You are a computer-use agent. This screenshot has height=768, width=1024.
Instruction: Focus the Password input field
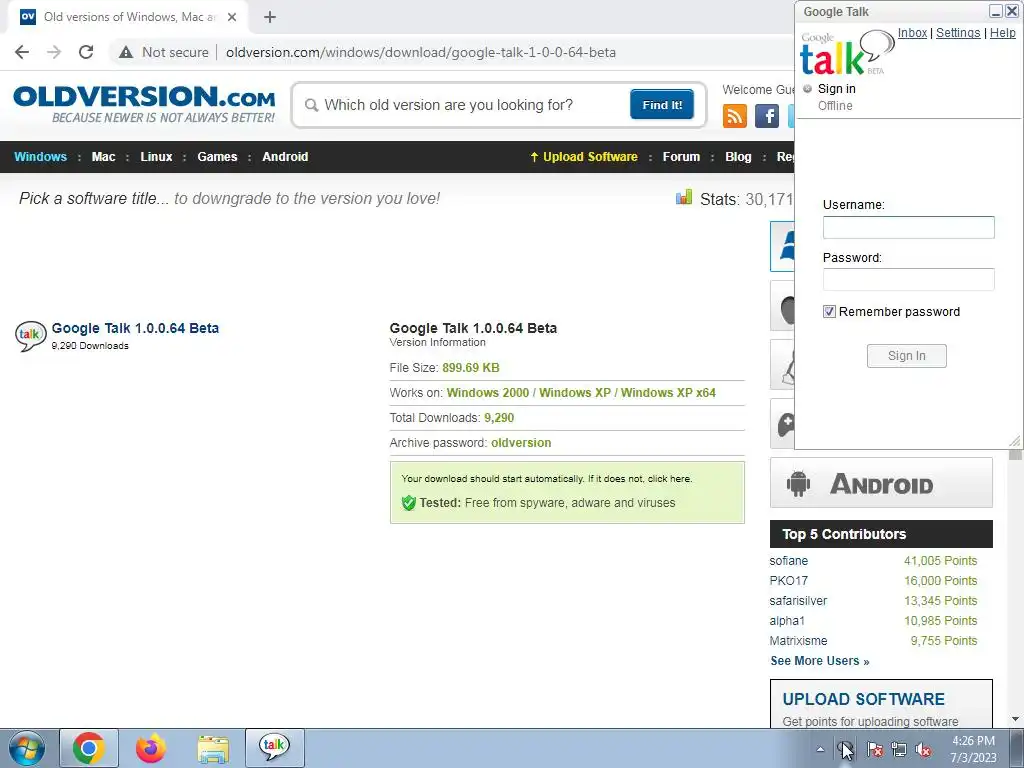pyautogui.click(x=908, y=280)
